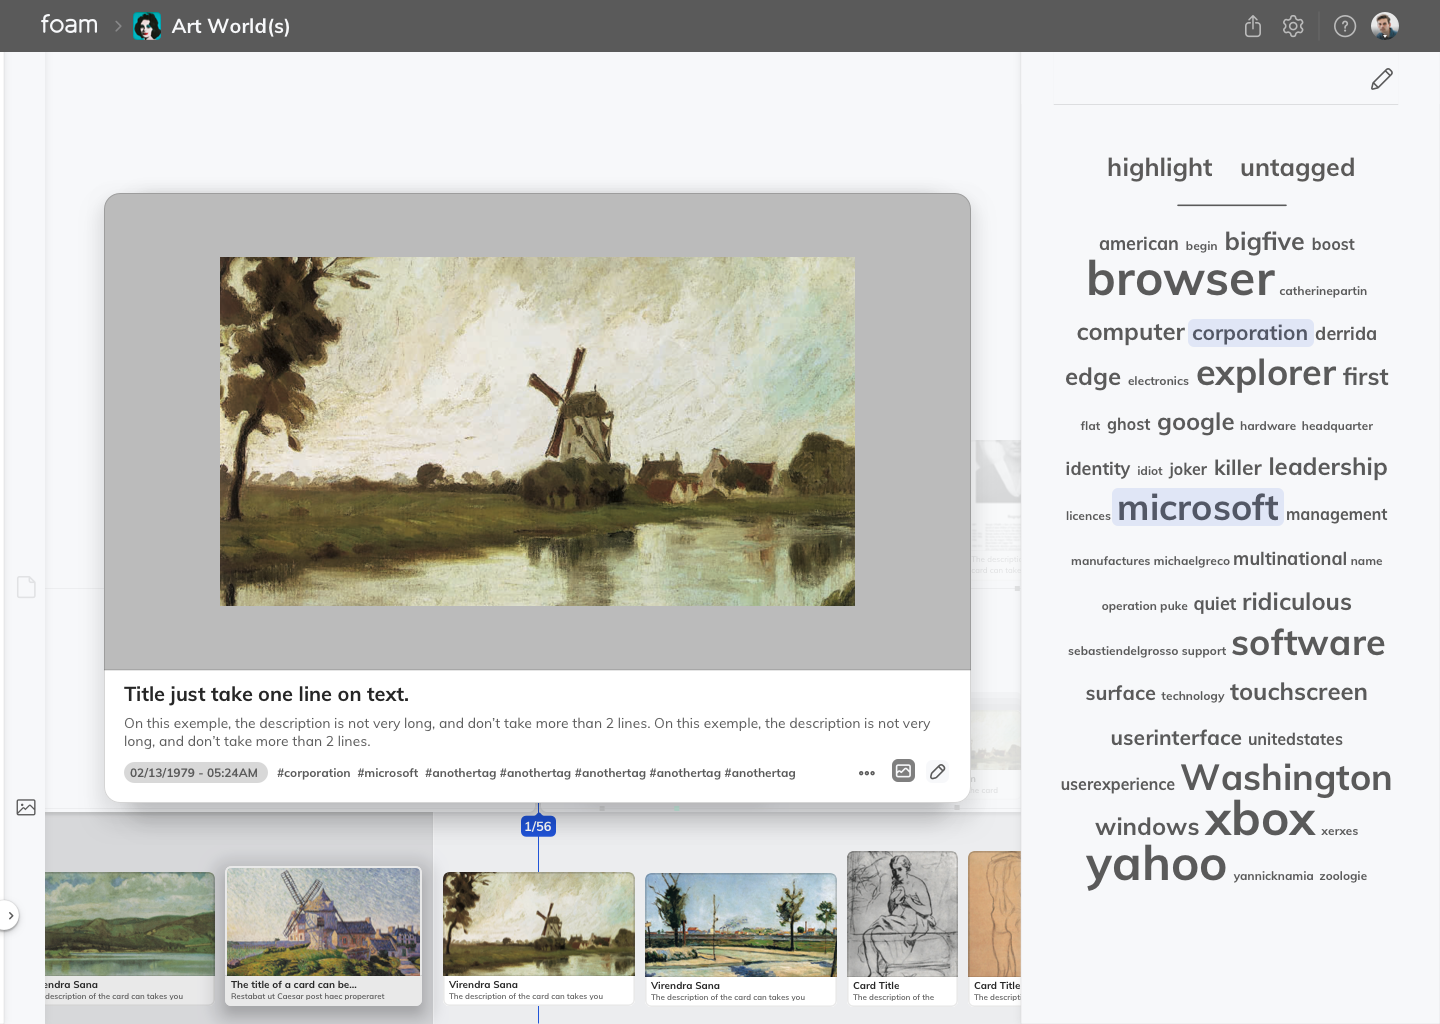This screenshot has height=1024, width=1440.
Task: Open settings gear in top bar
Action: pos(1293,26)
